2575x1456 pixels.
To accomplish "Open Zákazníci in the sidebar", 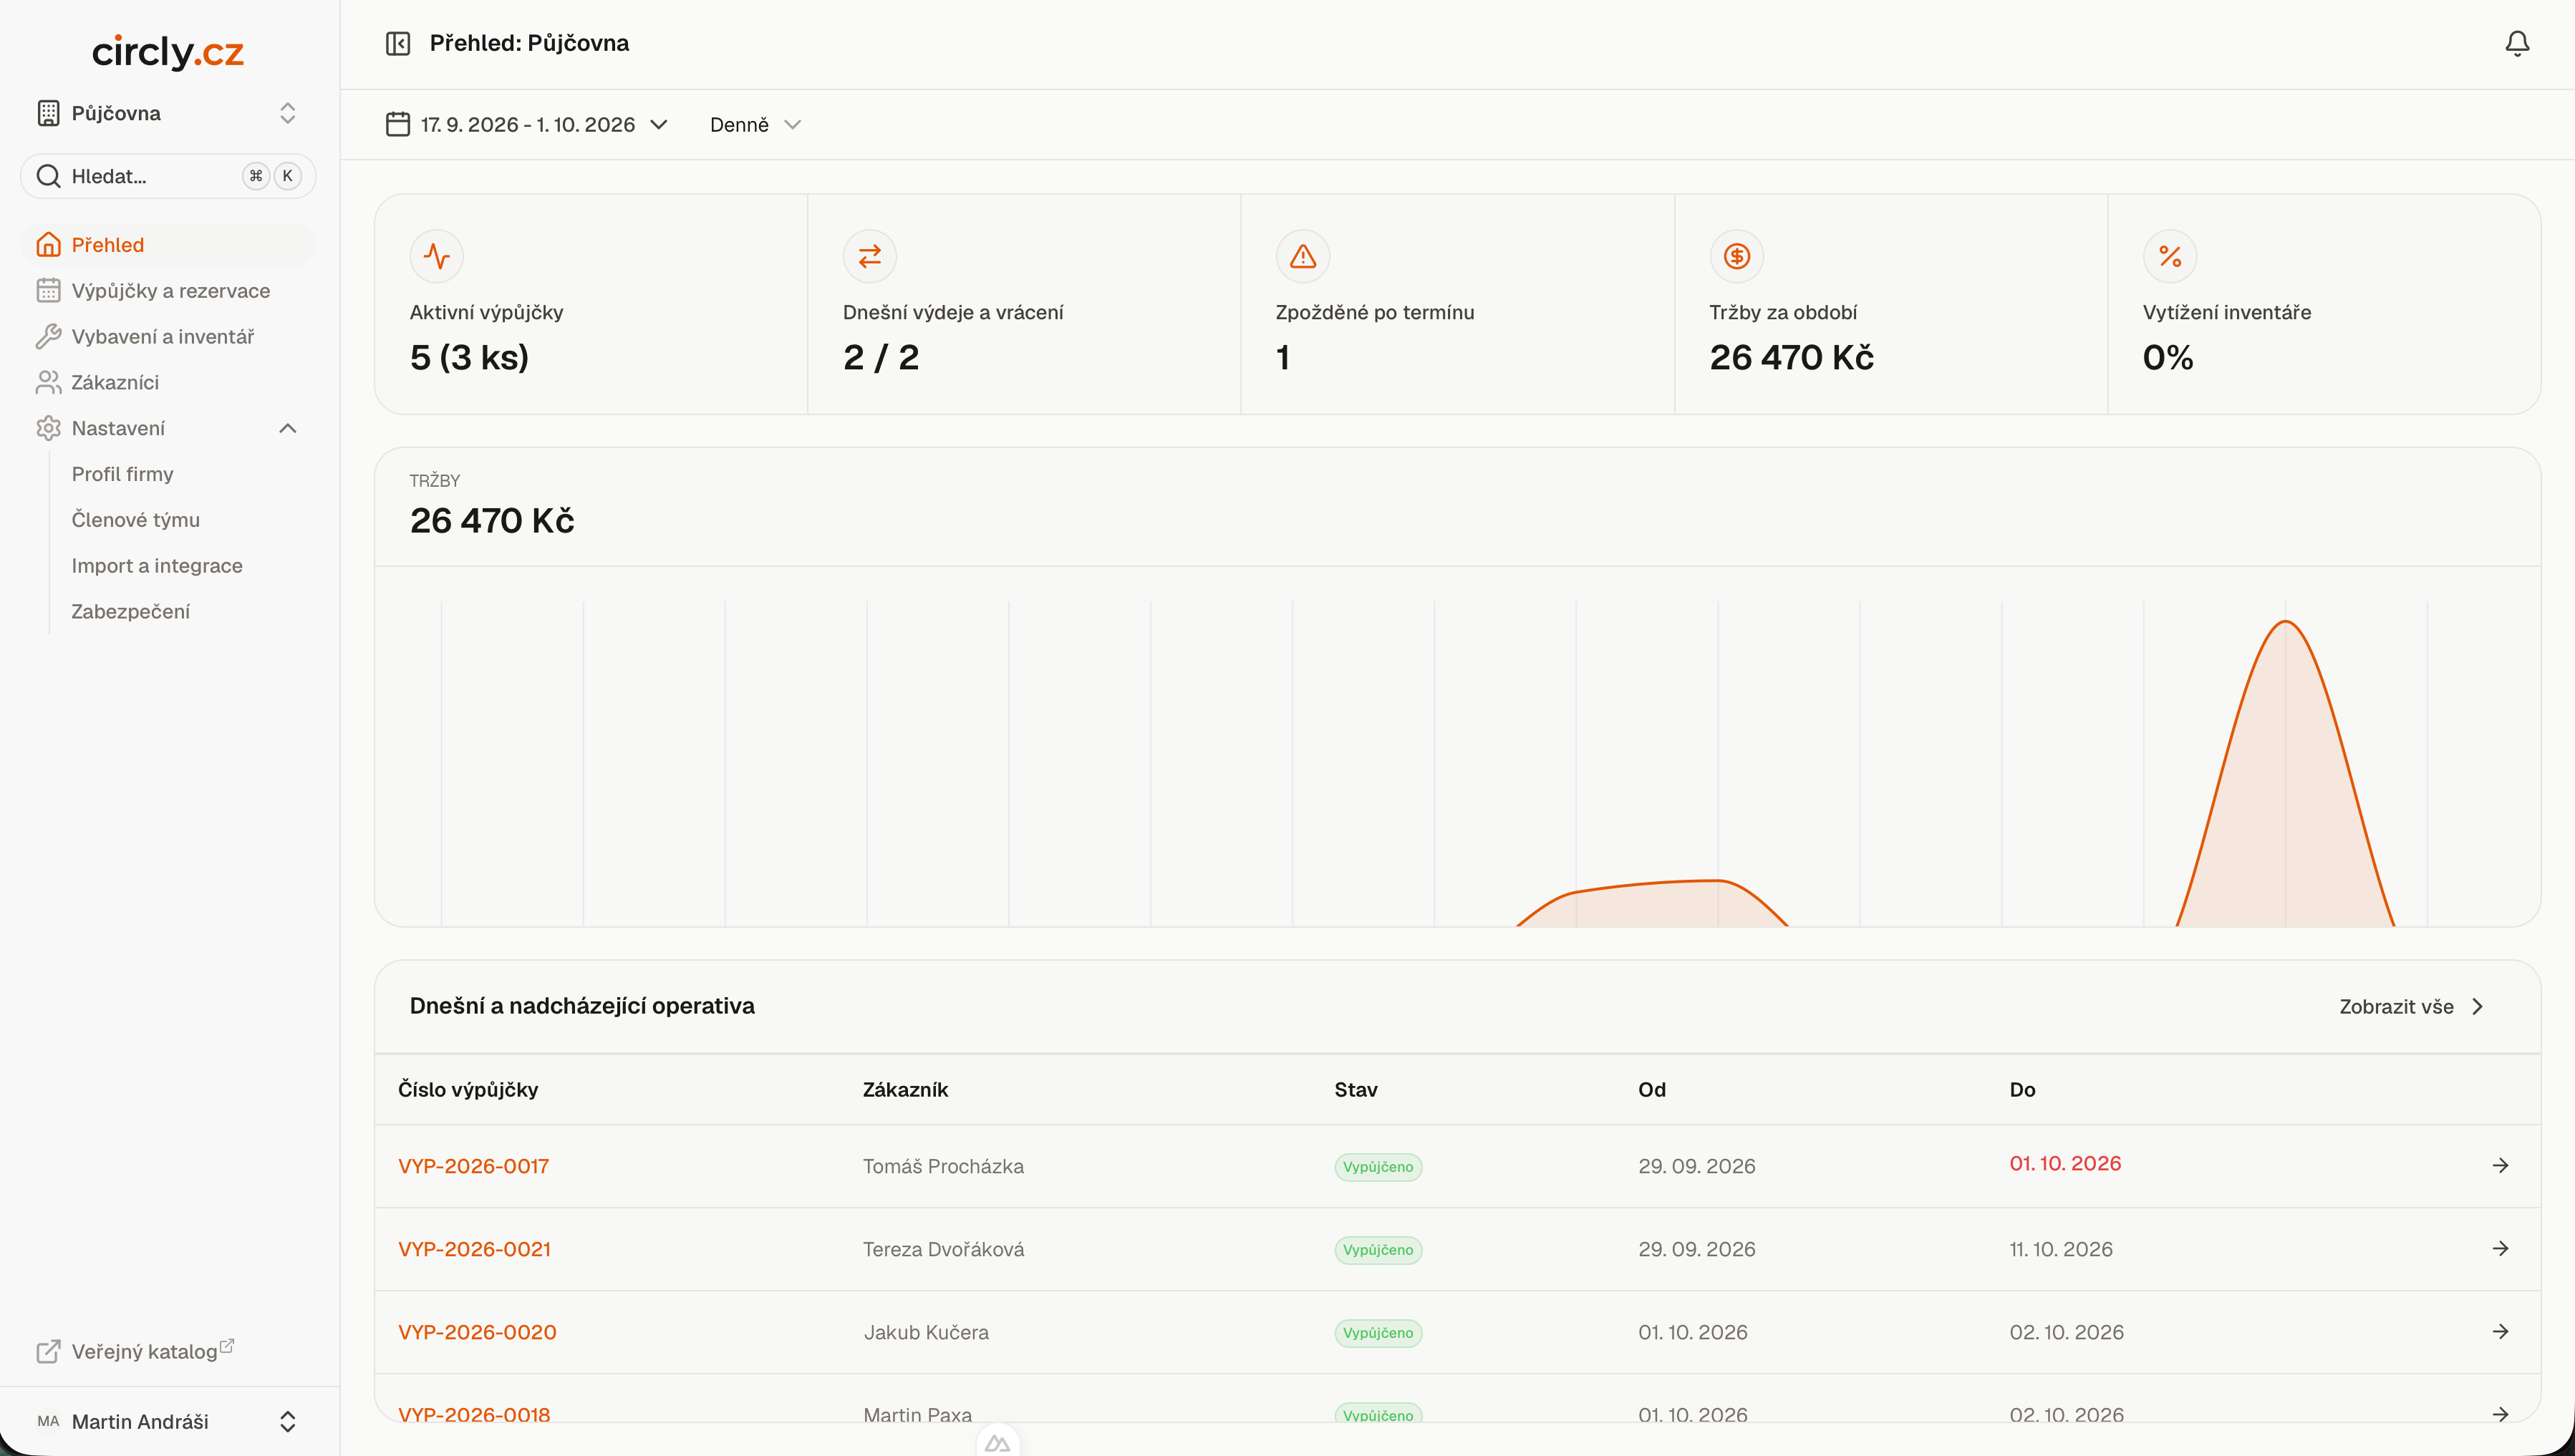I will [168, 382].
